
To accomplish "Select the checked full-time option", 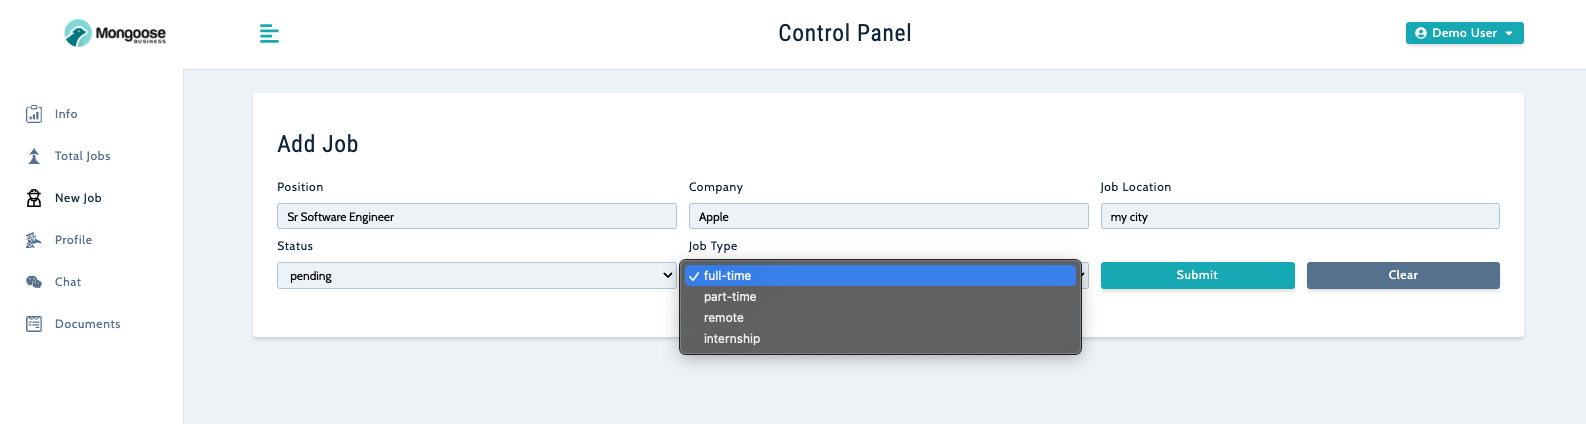I will coord(727,276).
